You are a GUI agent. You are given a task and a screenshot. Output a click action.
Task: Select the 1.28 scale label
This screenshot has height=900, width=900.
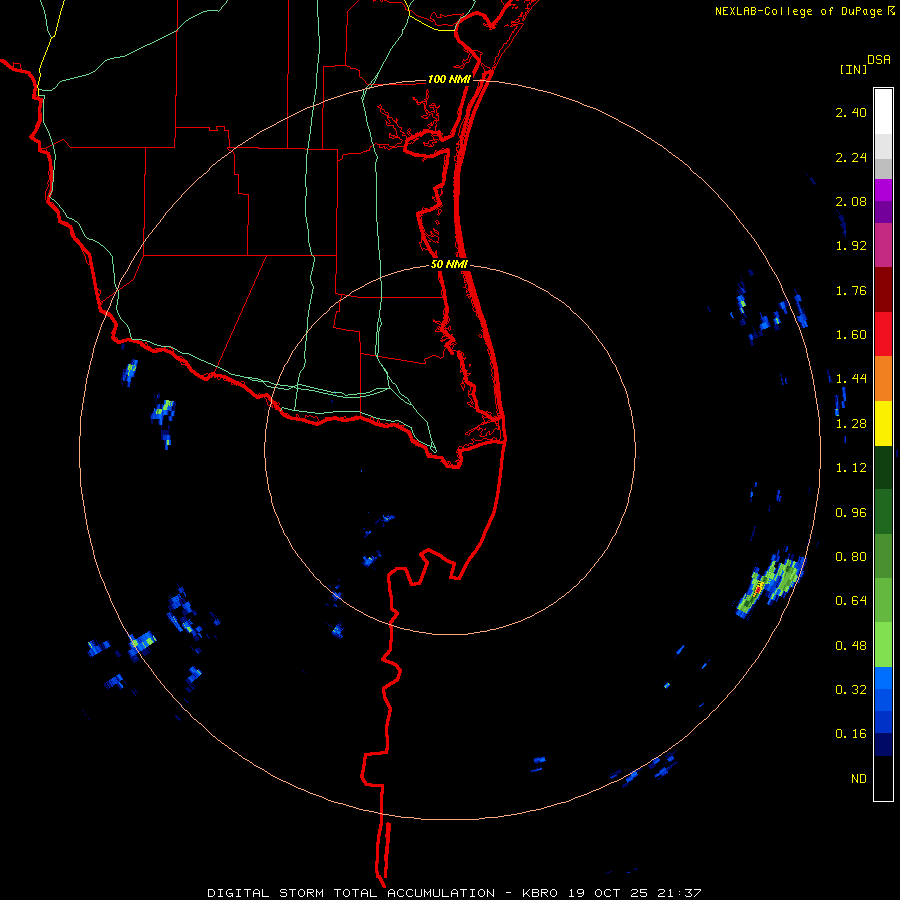coord(851,424)
